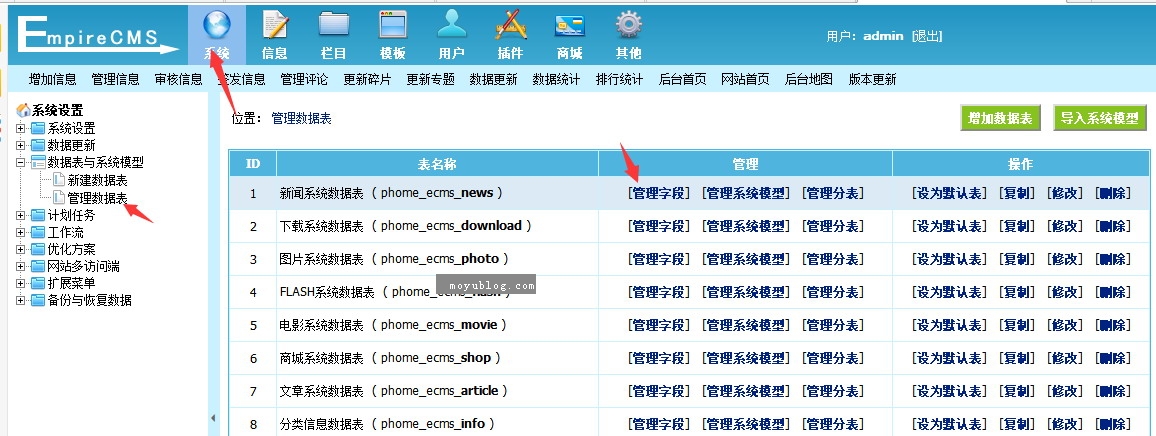Expand the 工作流 tree folder
Screen dimensions: 1156x436
(x=21, y=232)
